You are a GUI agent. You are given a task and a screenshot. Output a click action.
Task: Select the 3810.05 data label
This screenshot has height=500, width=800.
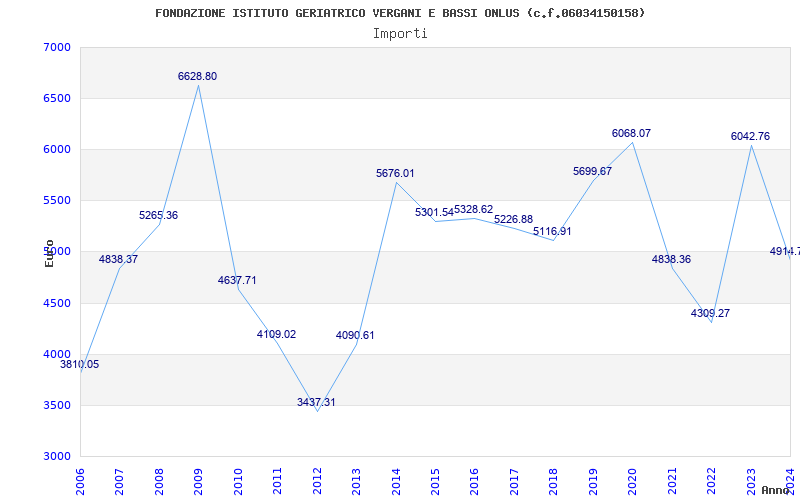tap(80, 364)
